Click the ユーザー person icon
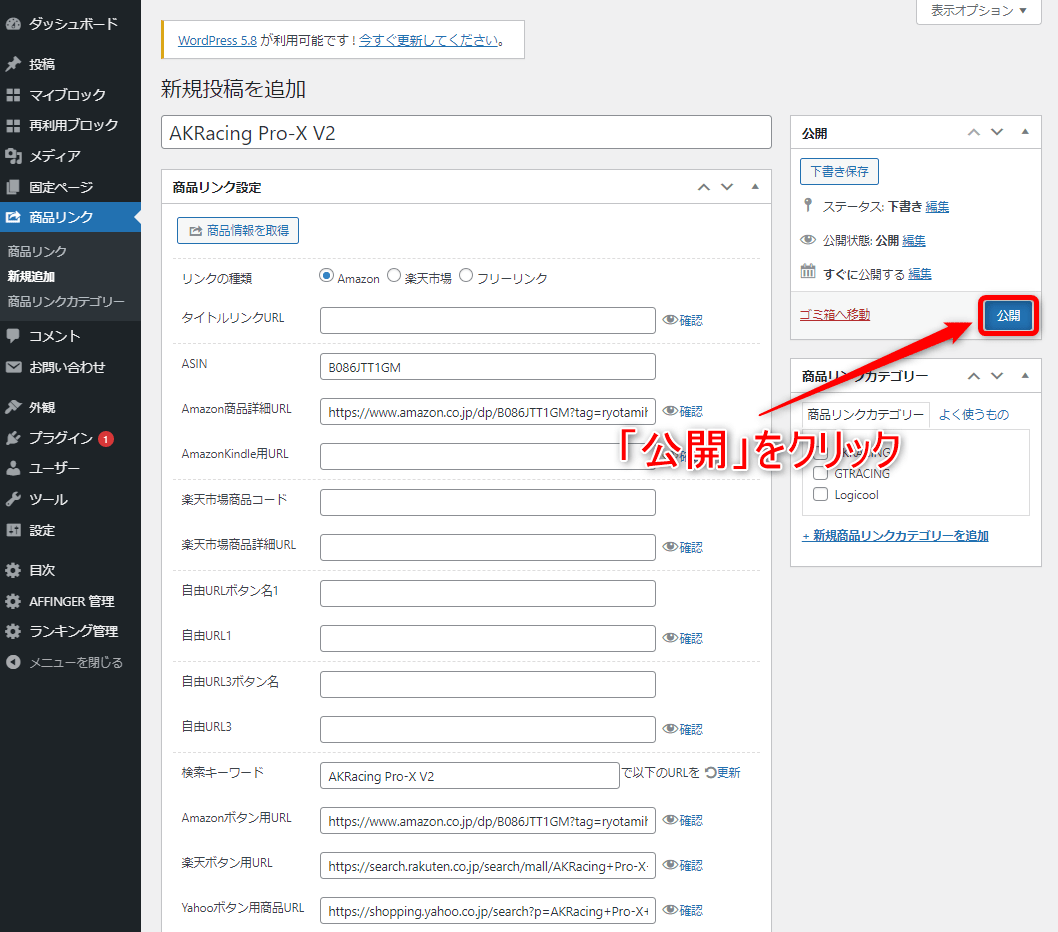The image size is (1058, 932). click(x=13, y=468)
